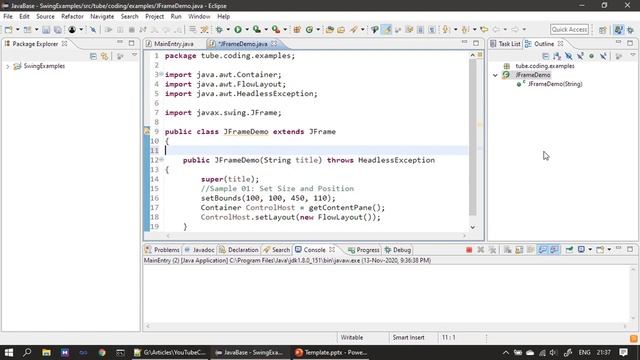Close the JFrameDemo.java editor tab

tap(274, 43)
